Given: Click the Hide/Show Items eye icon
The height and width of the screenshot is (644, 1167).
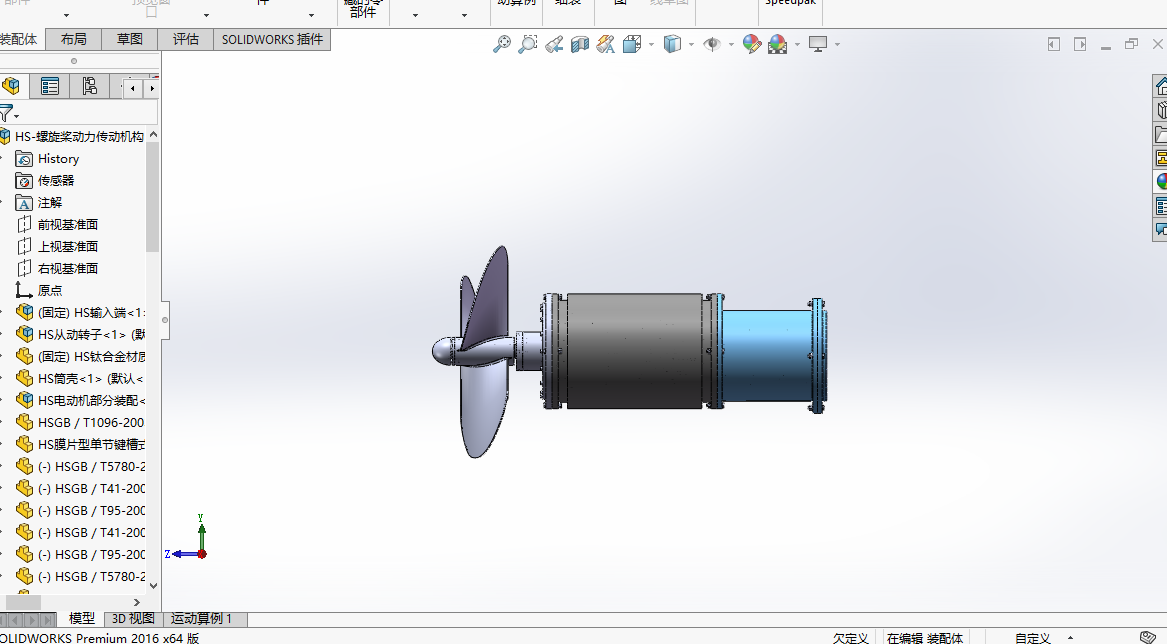Looking at the screenshot, I should 712,44.
